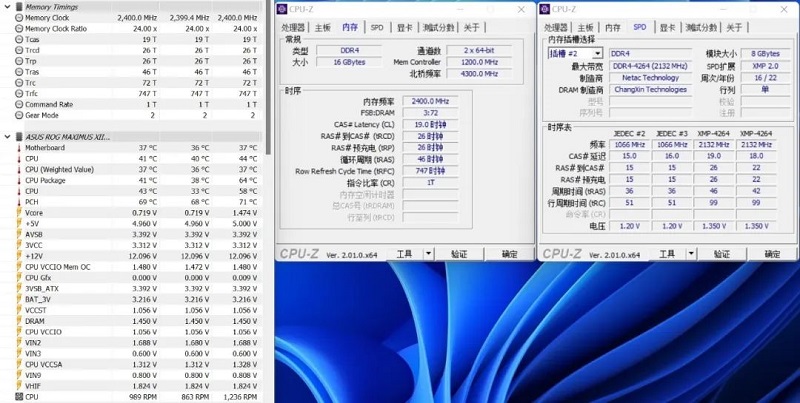The width and height of the screenshot is (800, 403).
Task: Click the chip icon beside ASUS ROG MAXIMUS XII
Action: point(19,137)
